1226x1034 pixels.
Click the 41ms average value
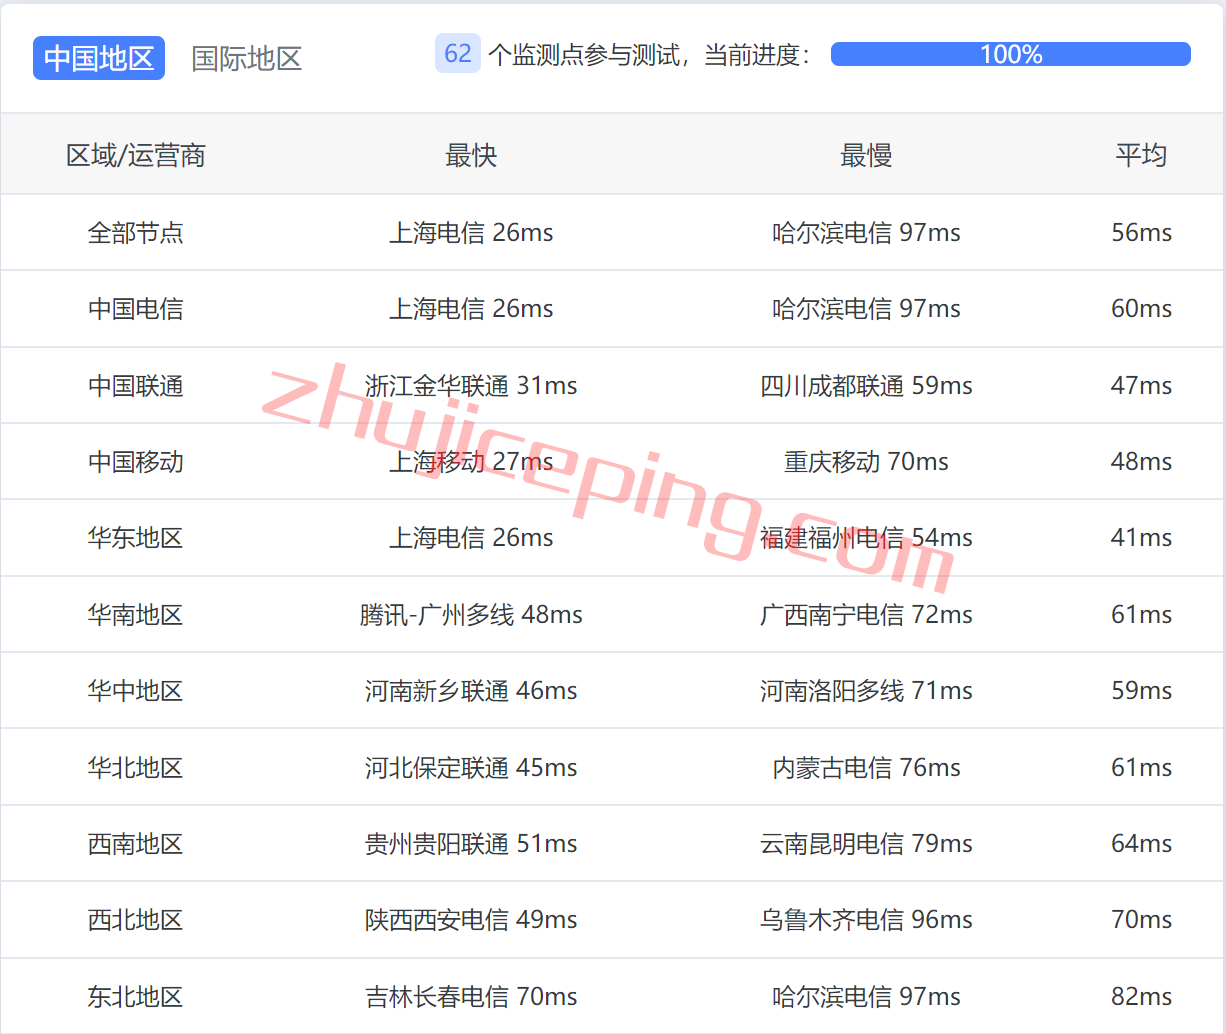tap(1141, 538)
